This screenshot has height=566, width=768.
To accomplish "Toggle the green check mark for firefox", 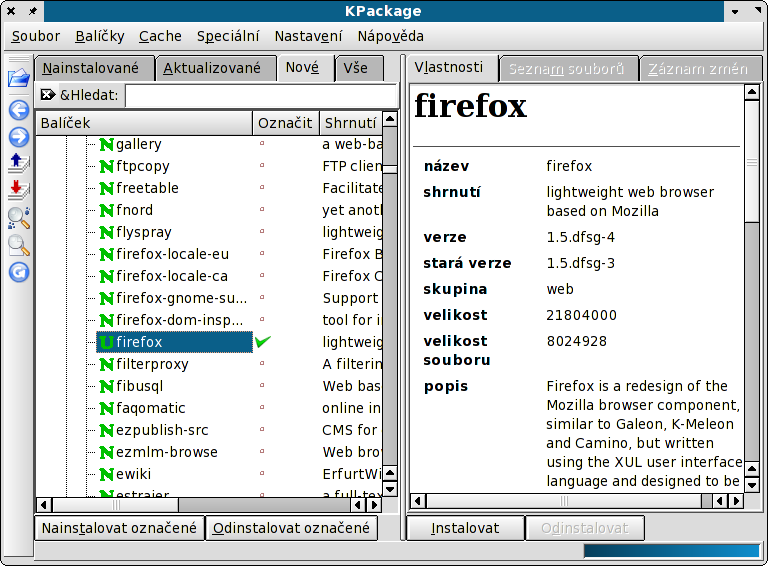I will tap(263, 341).
